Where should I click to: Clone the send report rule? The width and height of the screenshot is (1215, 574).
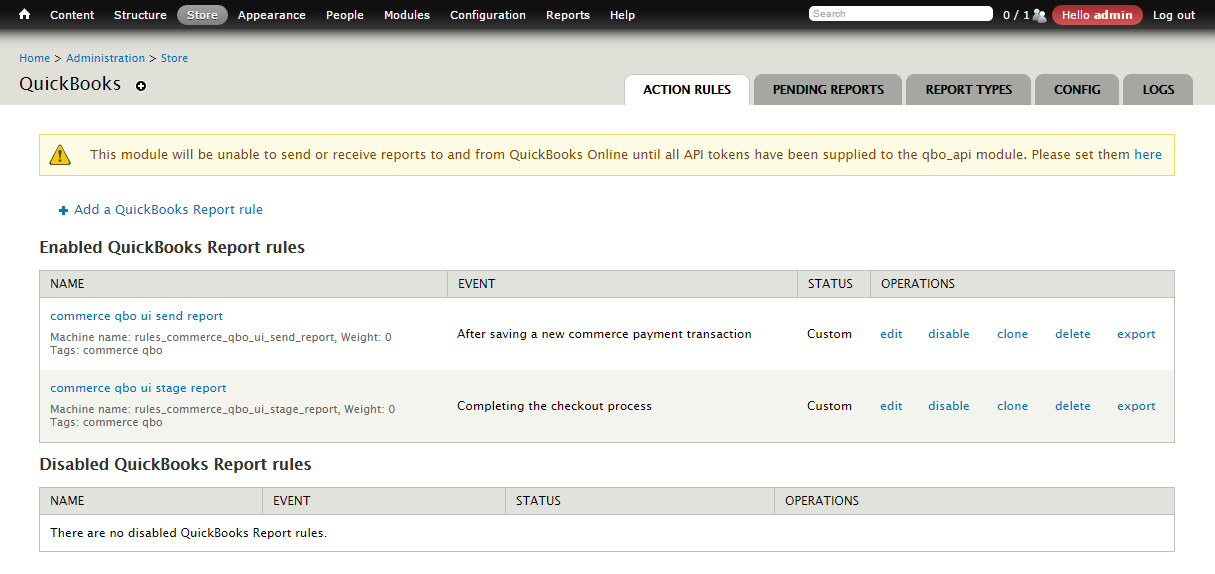[1012, 334]
